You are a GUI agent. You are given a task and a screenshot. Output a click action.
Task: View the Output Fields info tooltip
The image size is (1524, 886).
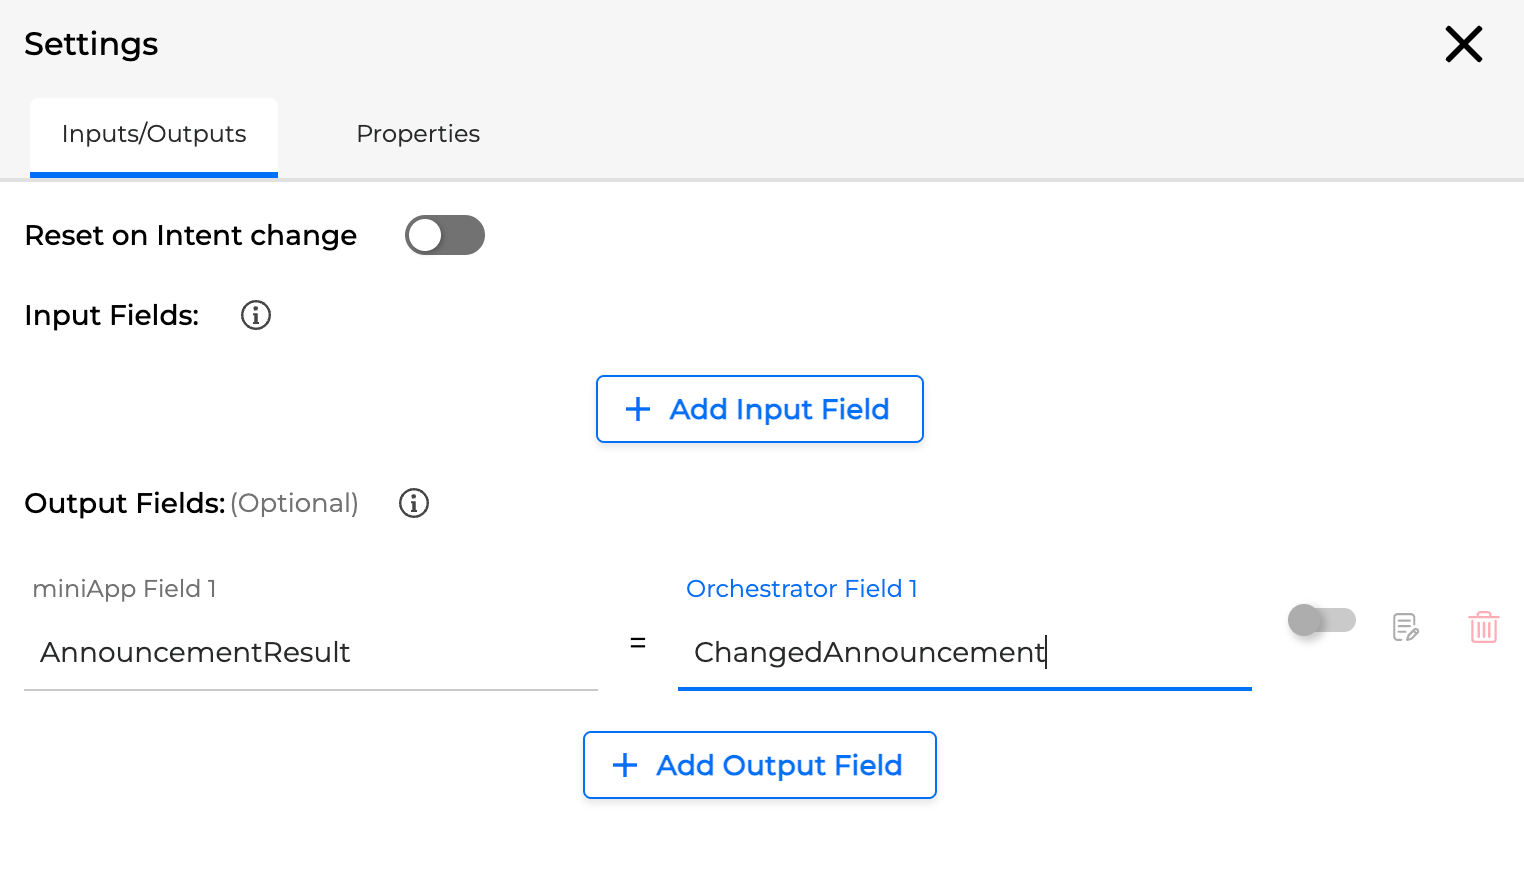click(413, 503)
